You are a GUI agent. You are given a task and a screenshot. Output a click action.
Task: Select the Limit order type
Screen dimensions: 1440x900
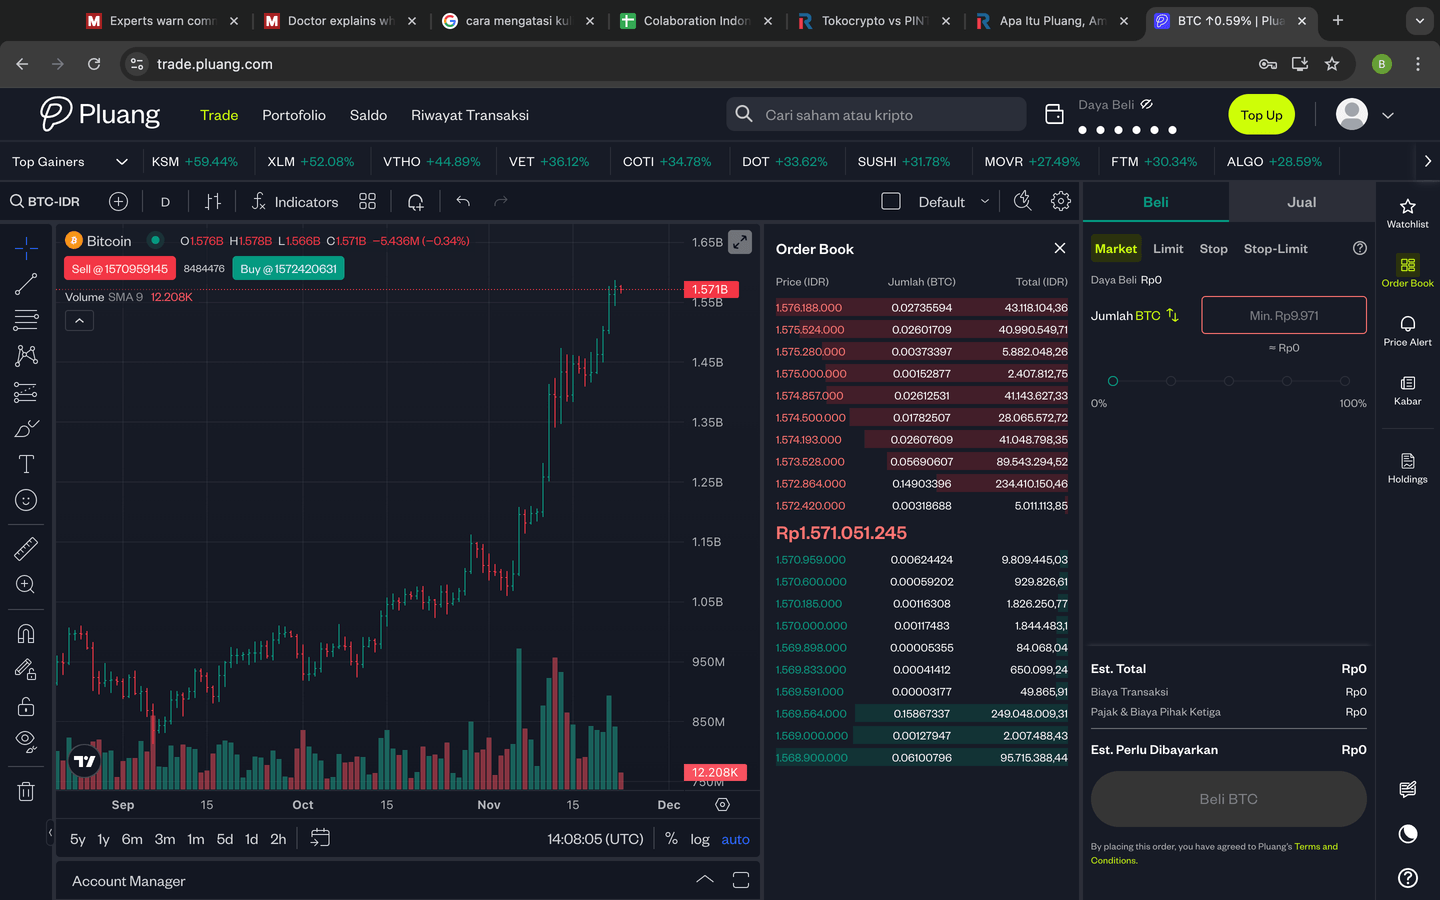pyautogui.click(x=1167, y=249)
